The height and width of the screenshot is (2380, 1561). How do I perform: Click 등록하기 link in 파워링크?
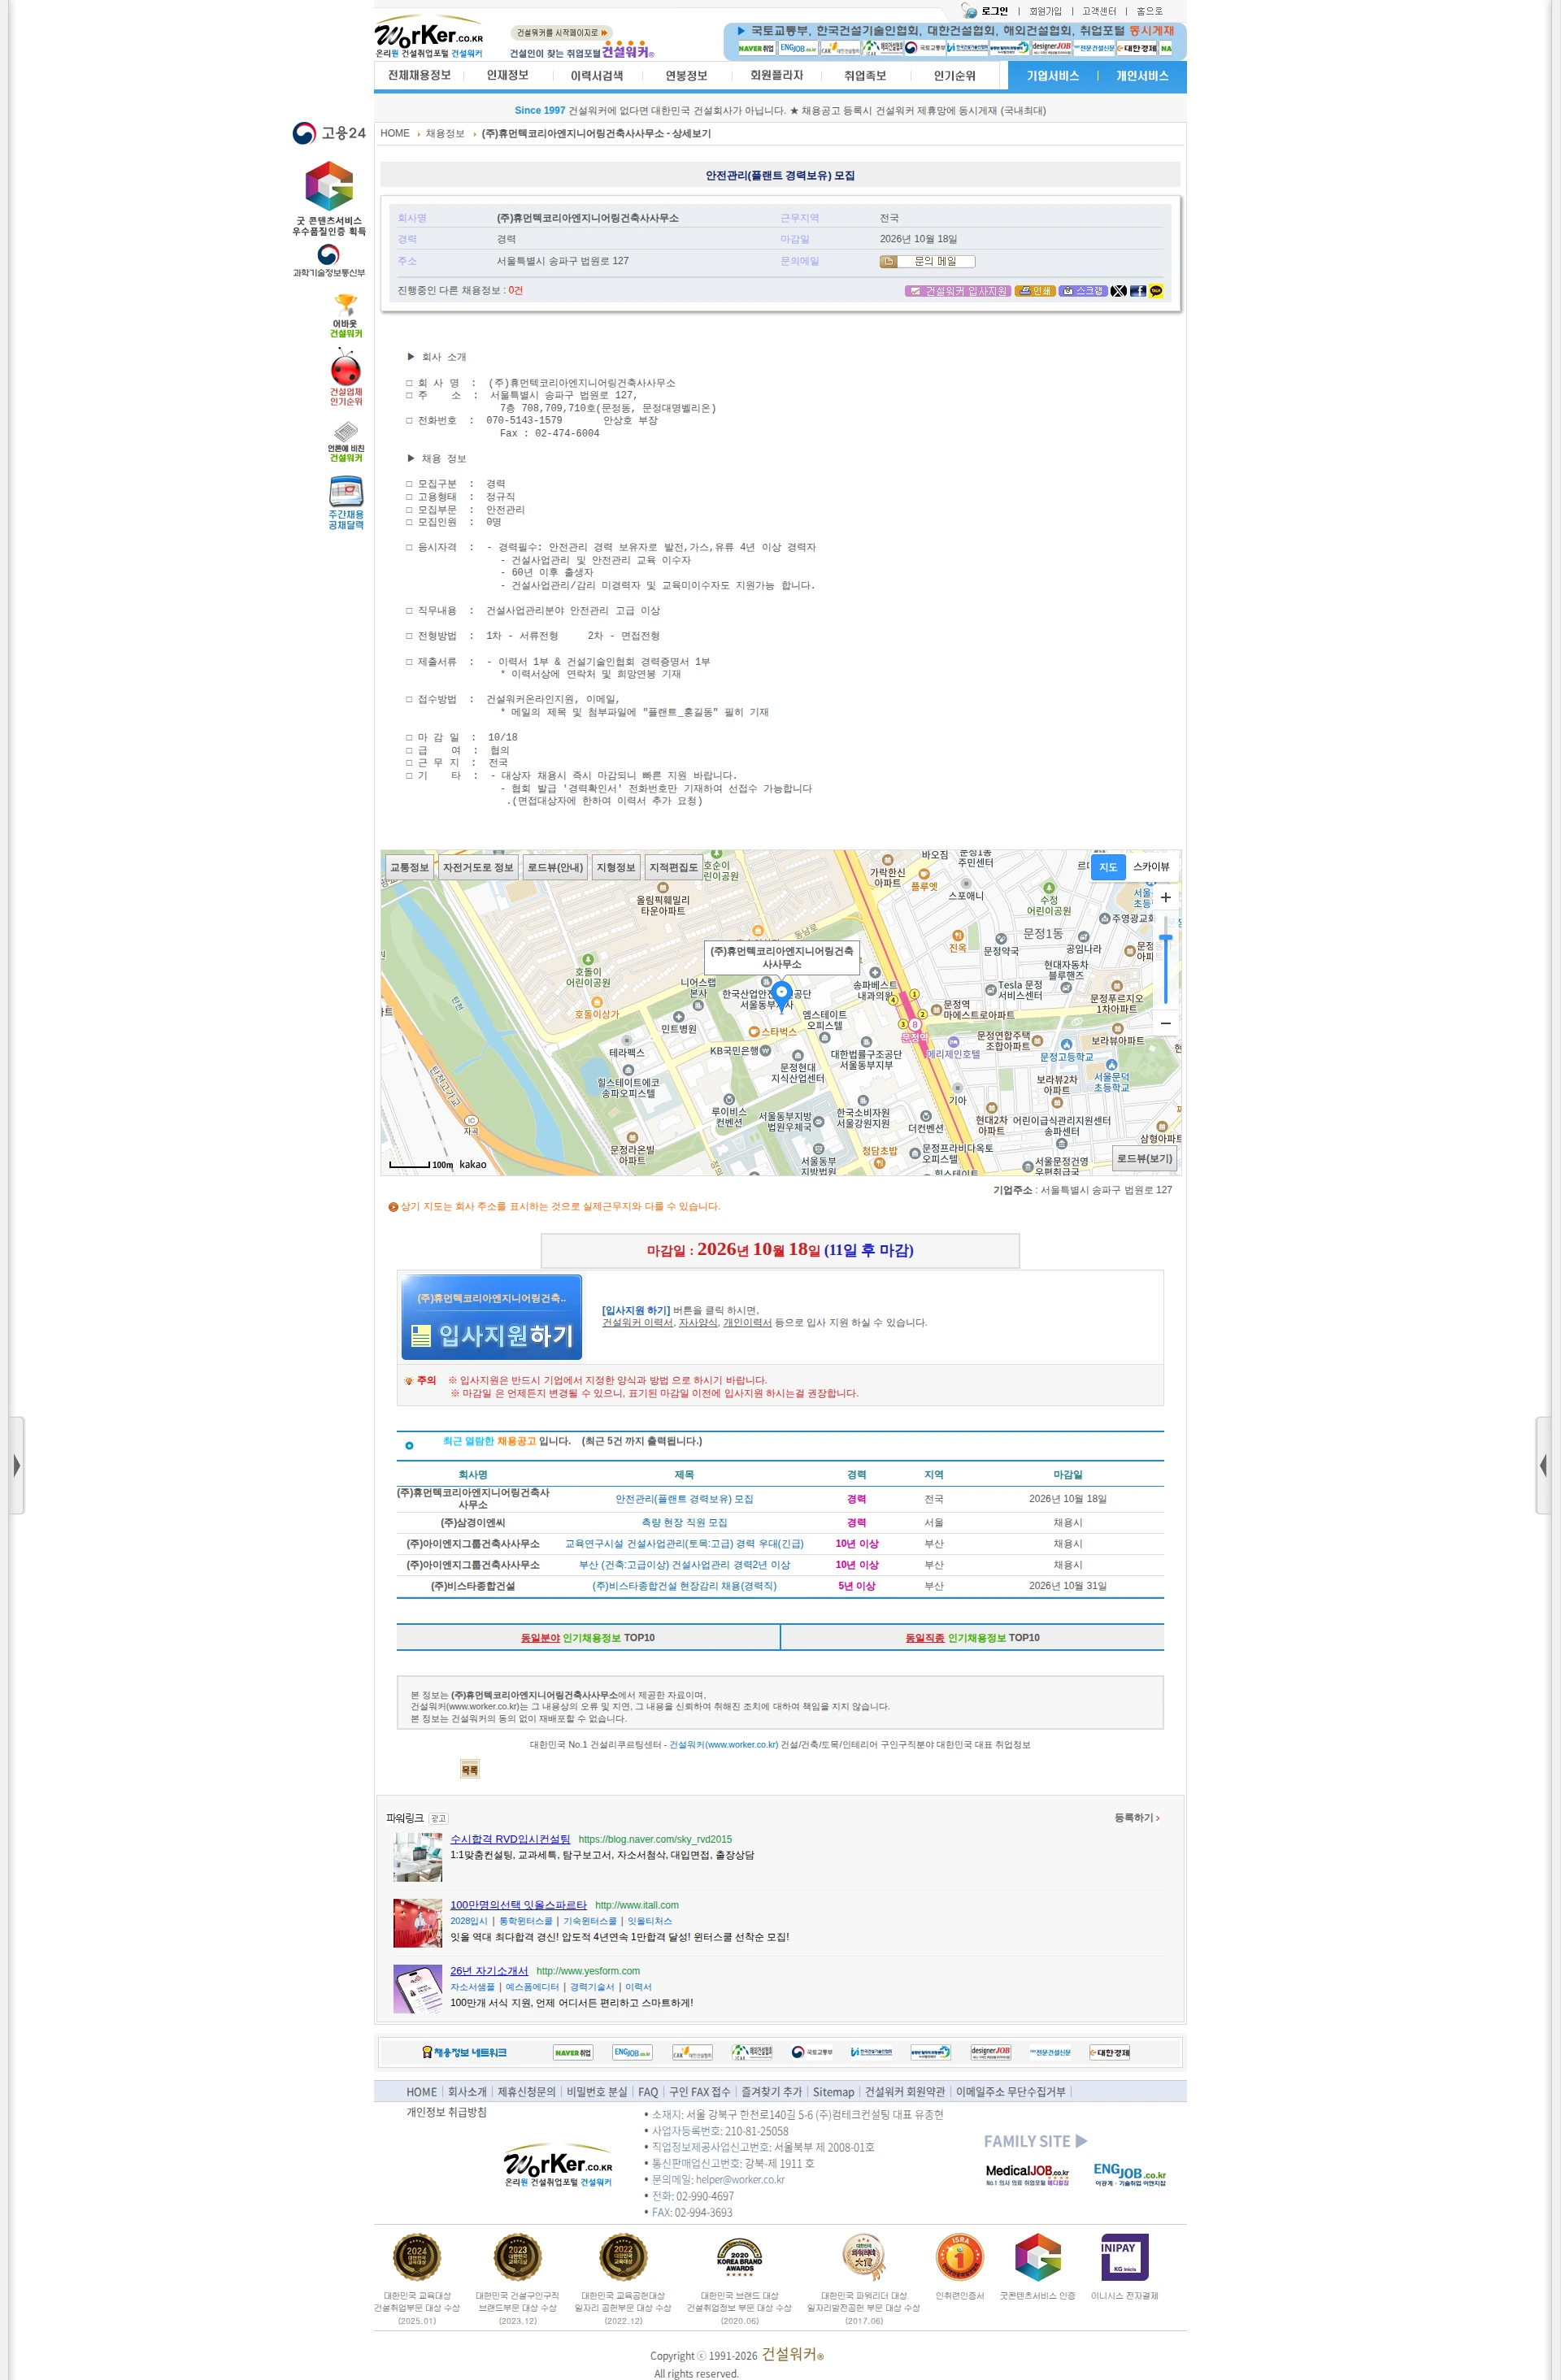1137,1818
